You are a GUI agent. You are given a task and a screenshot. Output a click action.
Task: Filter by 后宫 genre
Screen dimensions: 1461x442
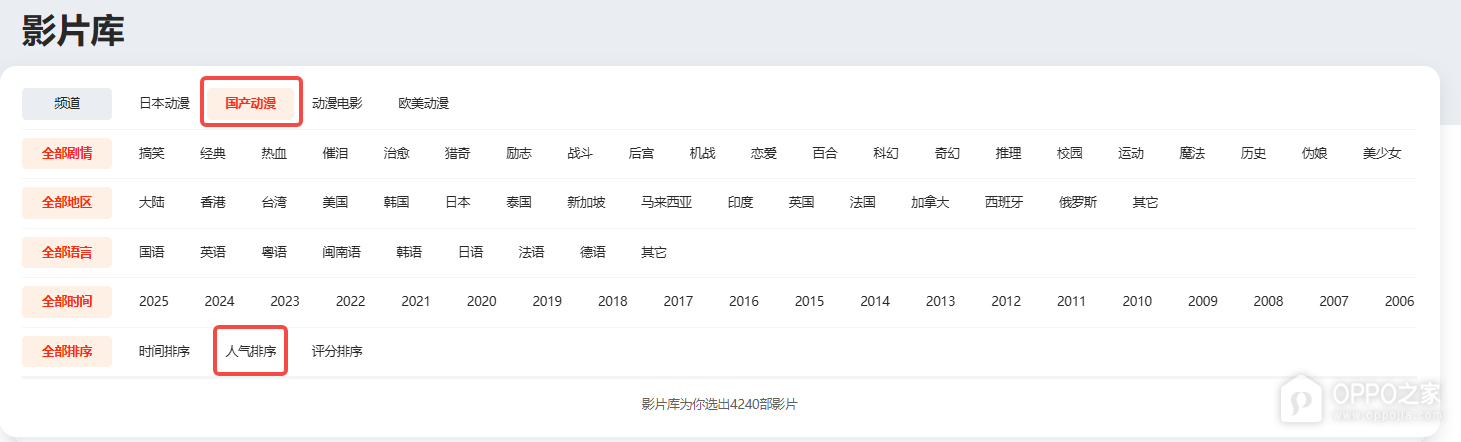tap(642, 153)
